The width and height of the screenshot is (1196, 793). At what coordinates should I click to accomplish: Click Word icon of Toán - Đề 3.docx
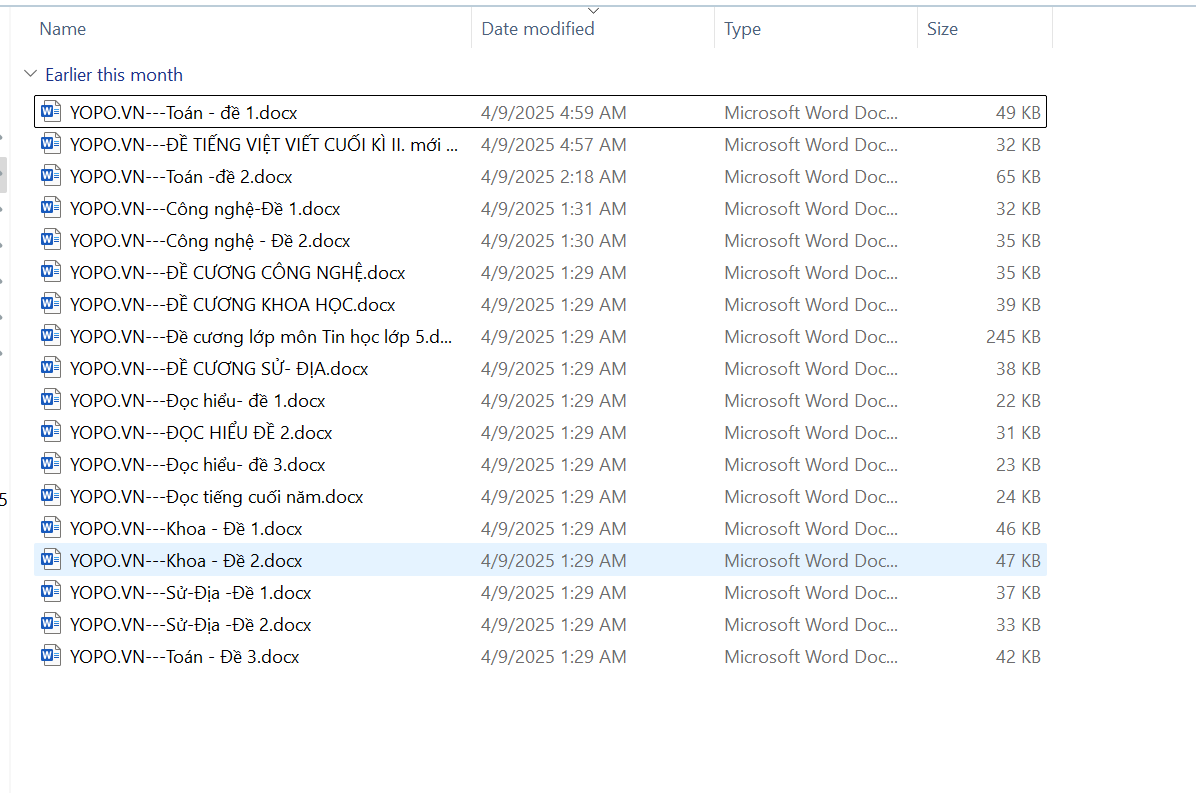[50, 656]
